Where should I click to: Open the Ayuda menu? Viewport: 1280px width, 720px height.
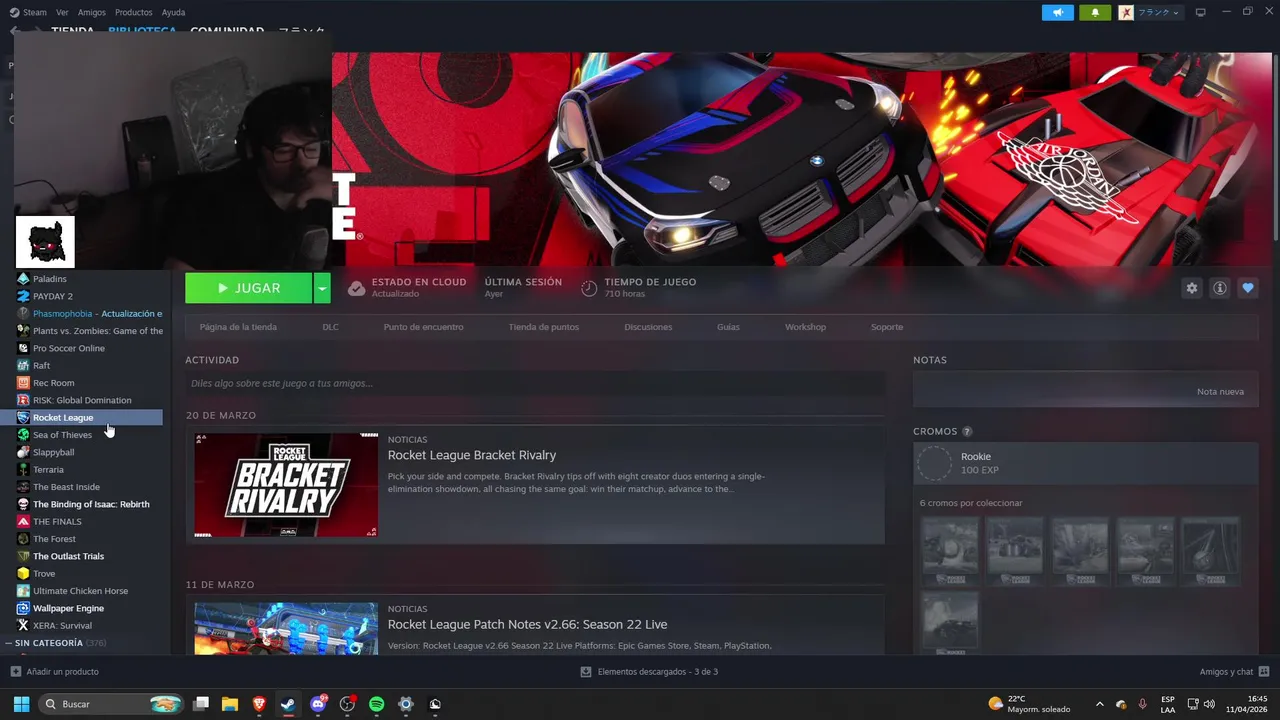click(x=173, y=12)
